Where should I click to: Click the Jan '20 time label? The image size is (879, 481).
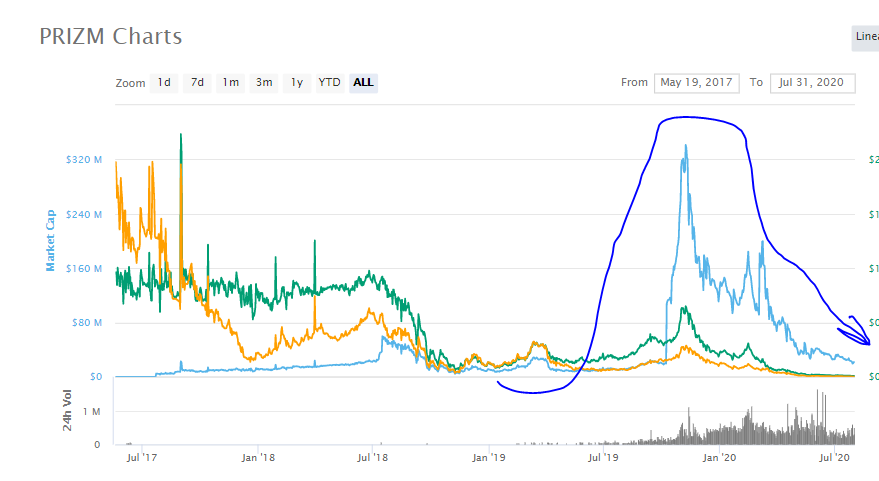click(719, 457)
